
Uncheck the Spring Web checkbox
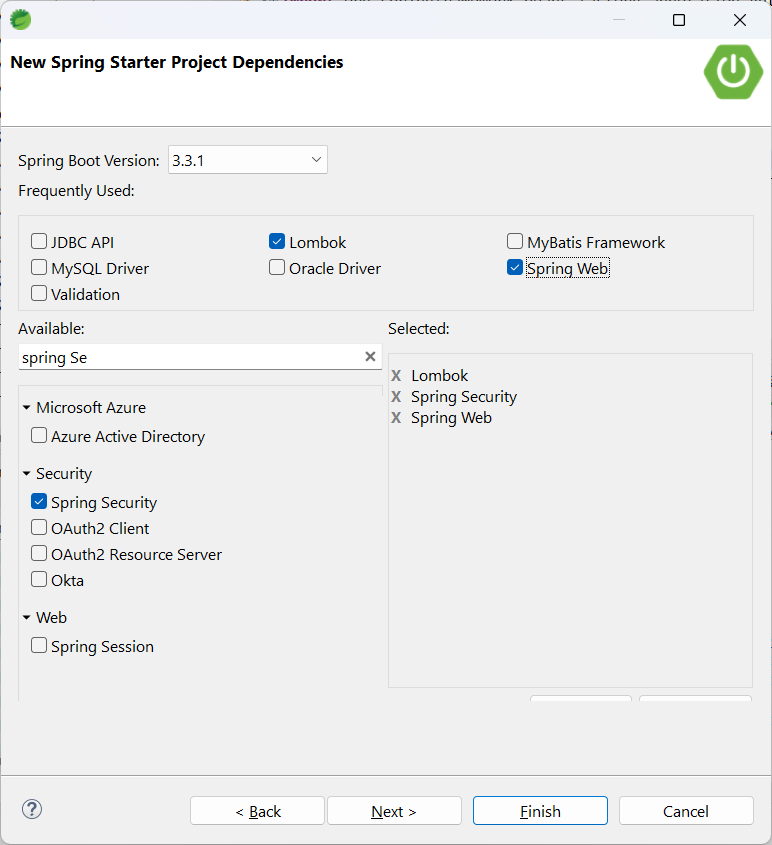515,267
